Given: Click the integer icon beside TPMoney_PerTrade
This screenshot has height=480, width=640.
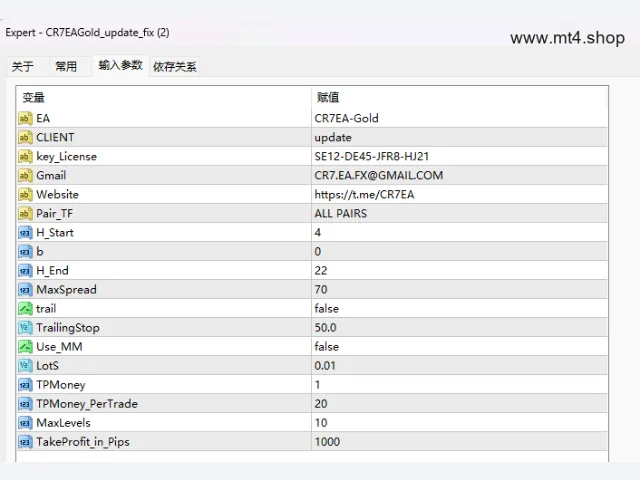Looking at the screenshot, I should click(x=25, y=404).
